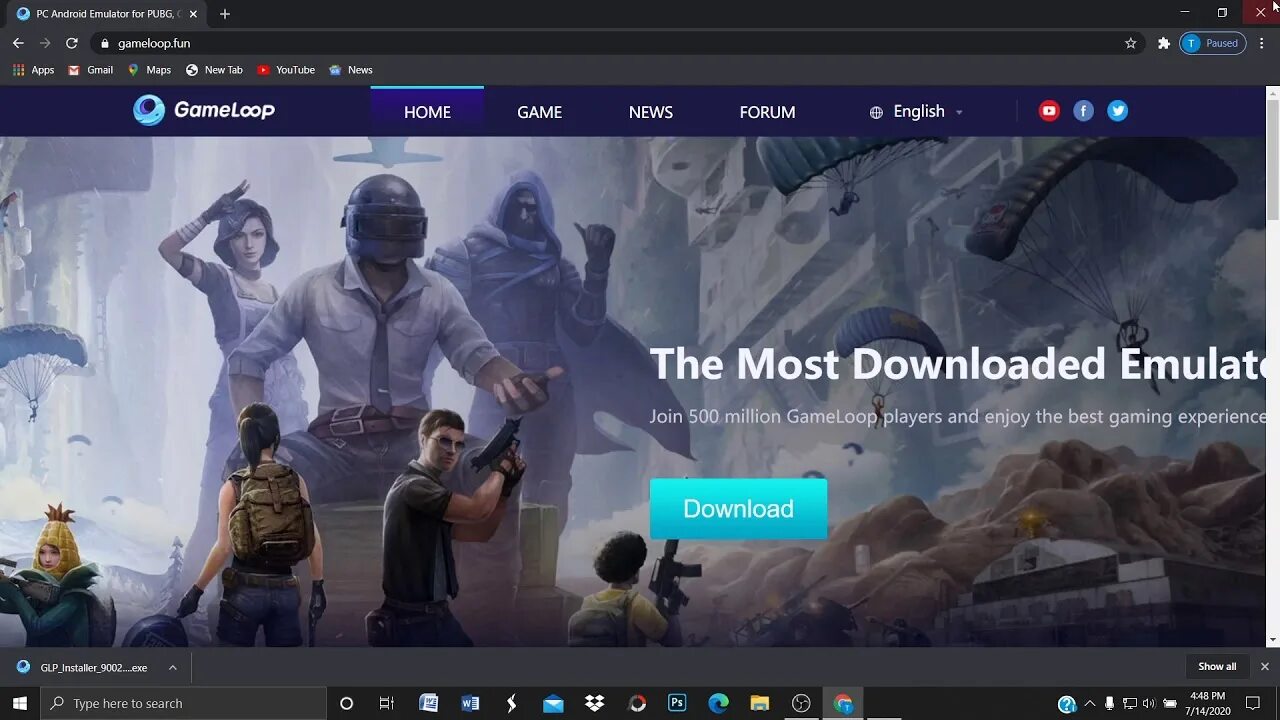Open the New Tab bookmark

(x=214, y=70)
